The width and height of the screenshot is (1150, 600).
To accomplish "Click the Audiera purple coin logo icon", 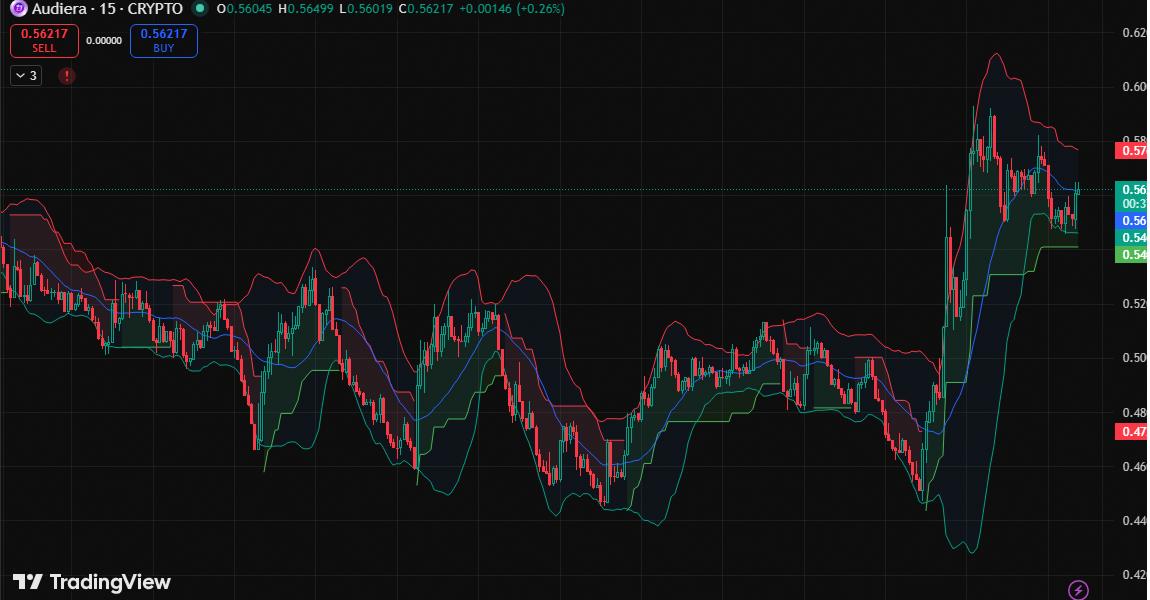I will 19,9.
